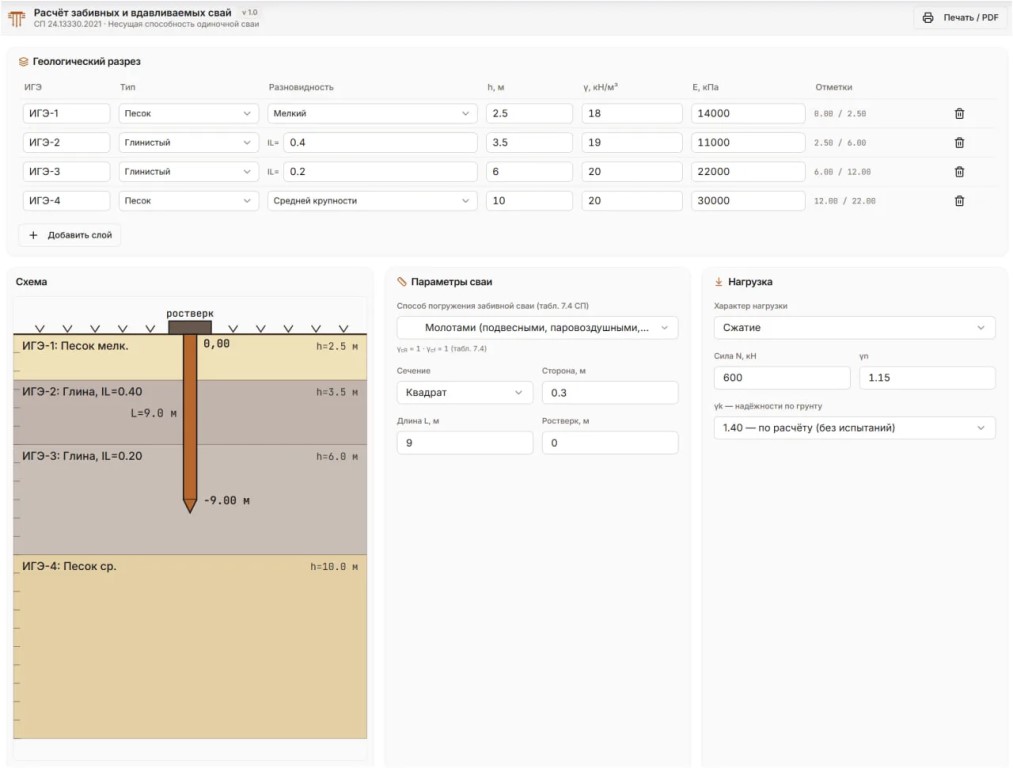Delete the ИГЭ-3 layer row
Viewport: 1013px width, 768px height.
click(x=959, y=172)
